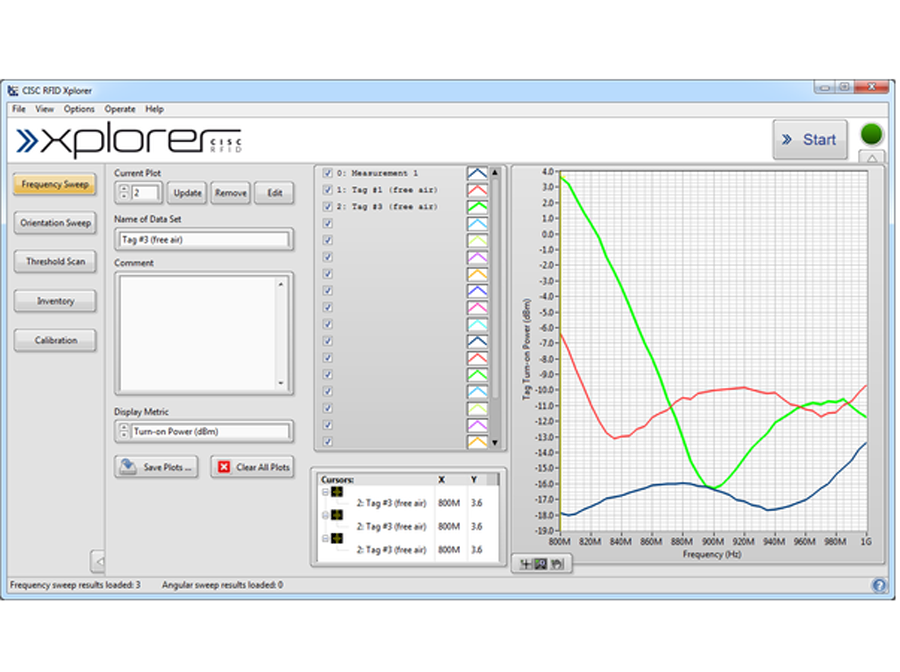Switch to Orientation Sweep mode
This screenshot has height=672, width=900.
tap(56, 223)
